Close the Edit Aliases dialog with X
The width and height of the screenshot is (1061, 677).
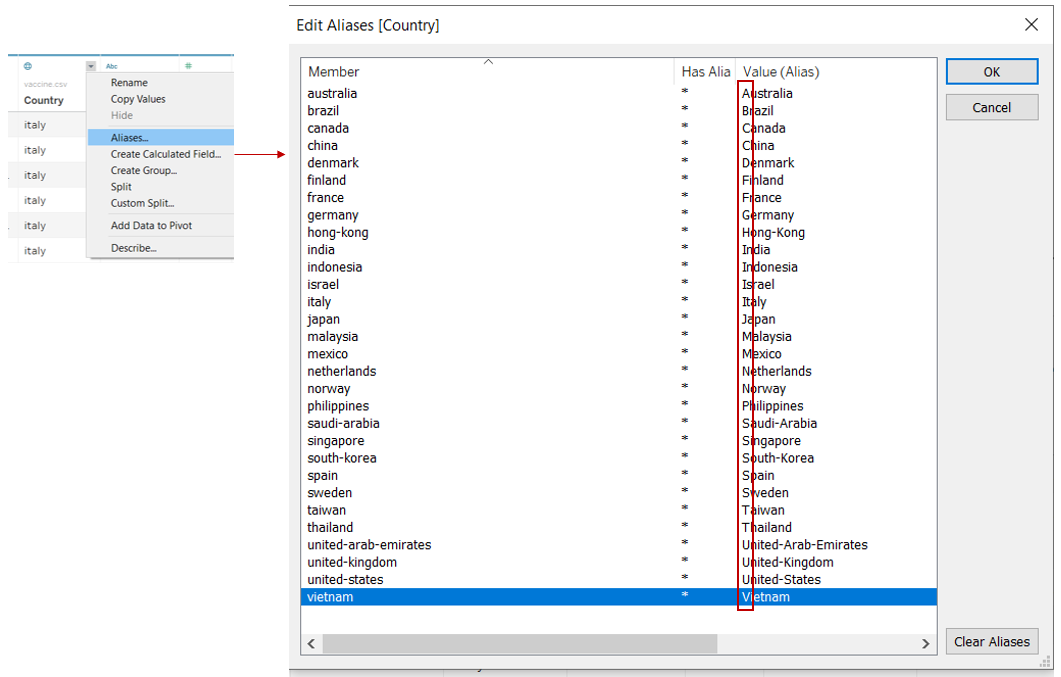[1031, 25]
